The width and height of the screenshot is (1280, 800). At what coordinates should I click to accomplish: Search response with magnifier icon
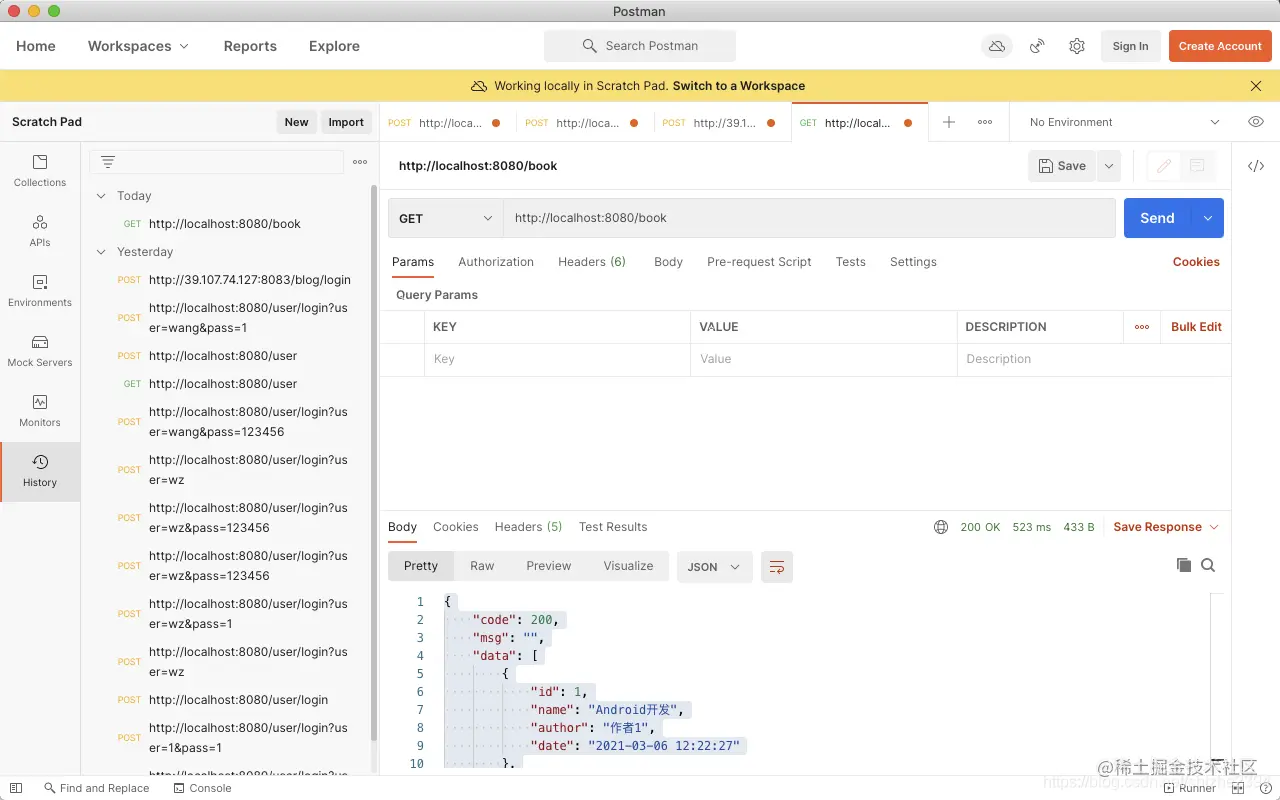pos(1208,565)
